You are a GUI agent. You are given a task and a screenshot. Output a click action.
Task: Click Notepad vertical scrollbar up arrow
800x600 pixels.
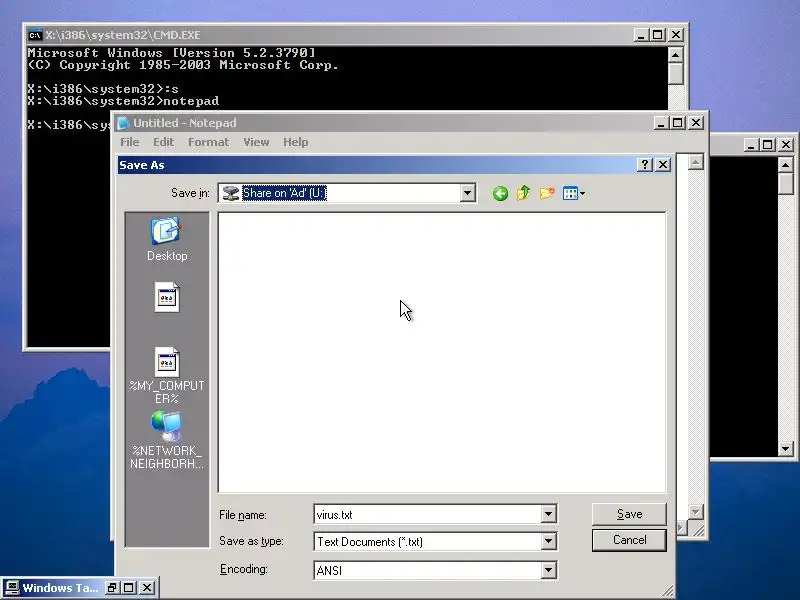(x=696, y=162)
